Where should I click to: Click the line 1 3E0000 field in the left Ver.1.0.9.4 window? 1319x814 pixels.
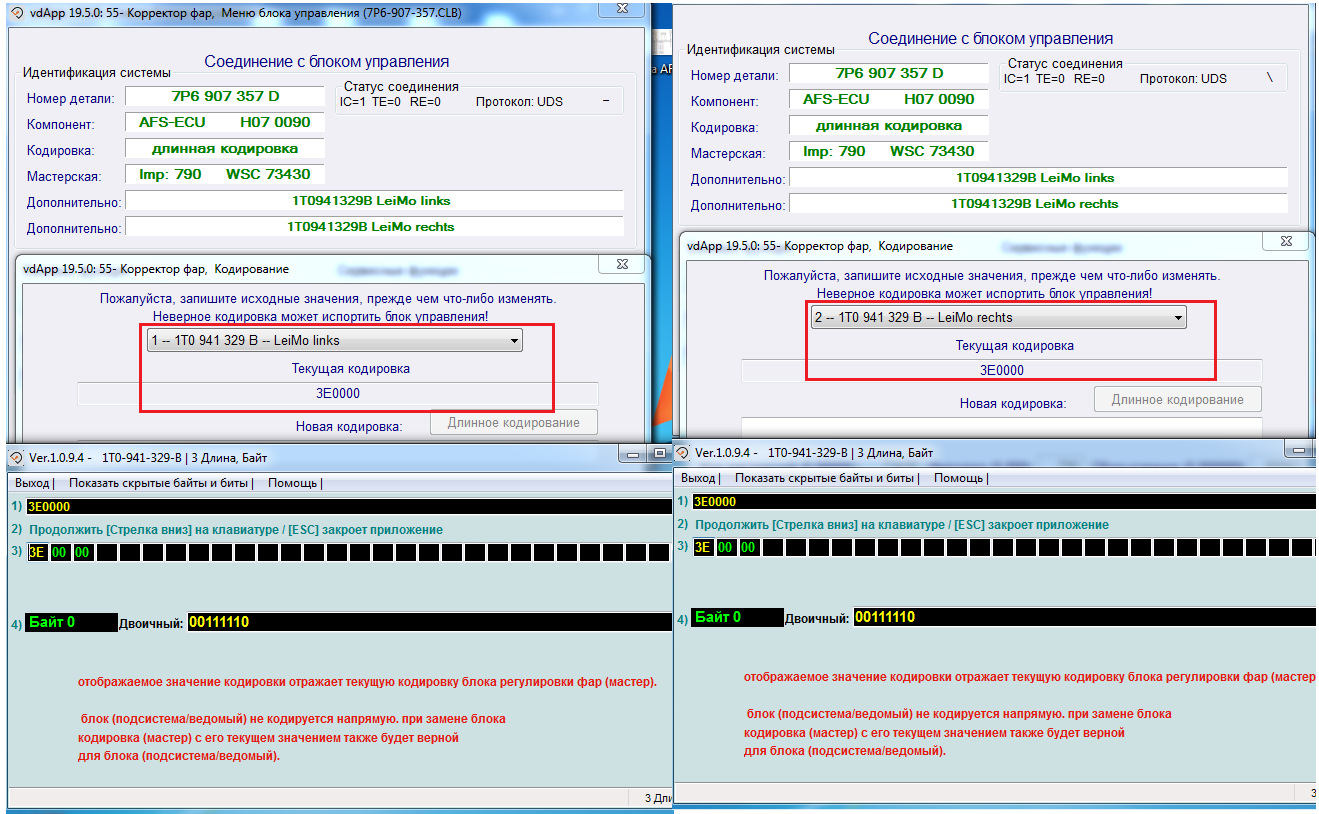pos(349,507)
